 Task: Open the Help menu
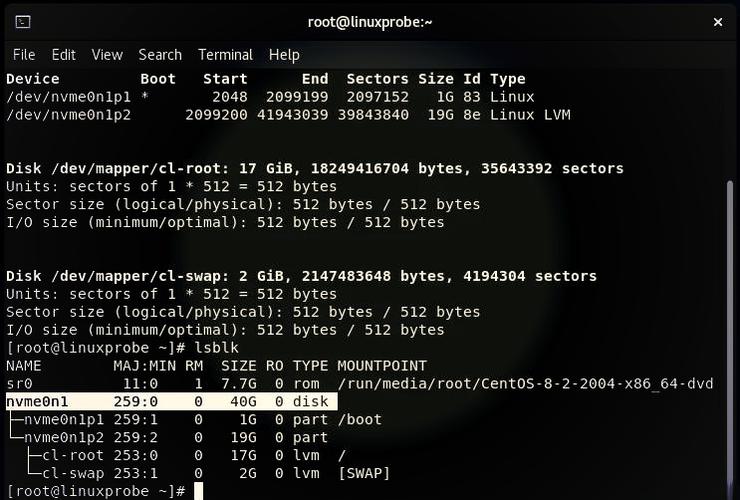coord(284,55)
